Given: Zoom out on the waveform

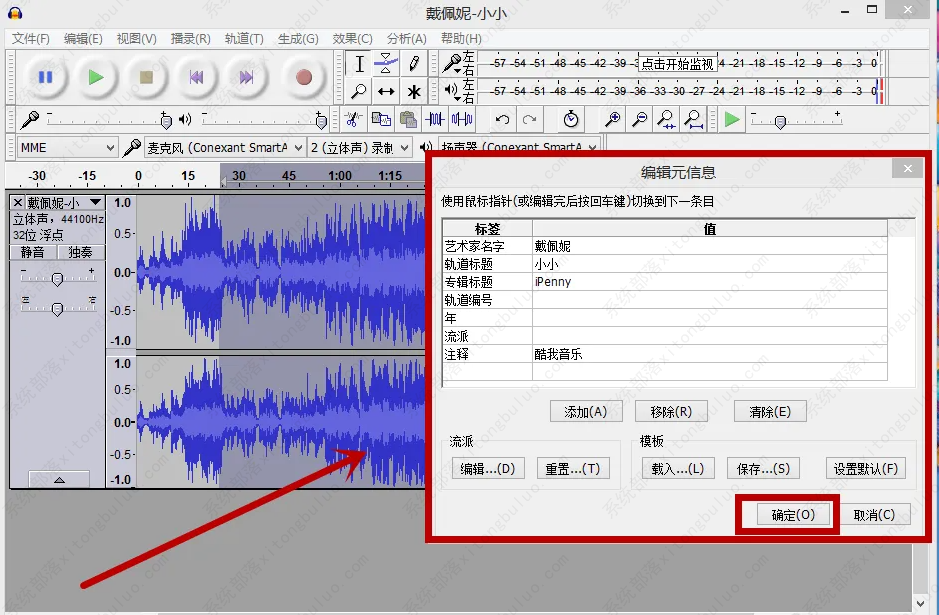Looking at the screenshot, I should point(640,120).
